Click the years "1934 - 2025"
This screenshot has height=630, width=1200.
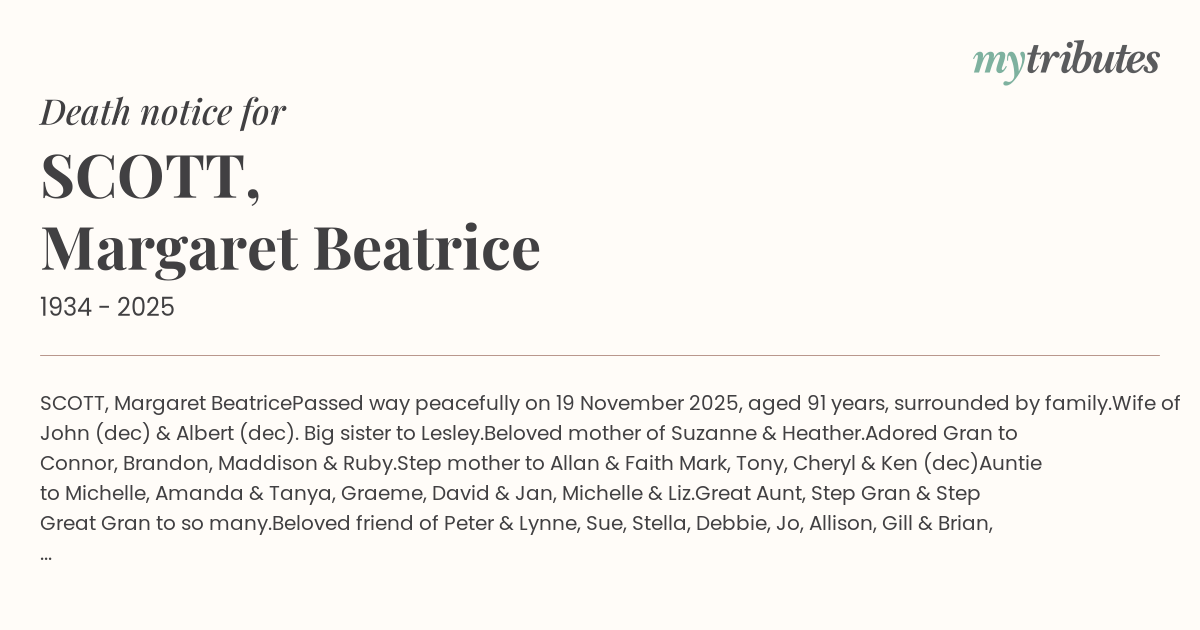point(107,308)
